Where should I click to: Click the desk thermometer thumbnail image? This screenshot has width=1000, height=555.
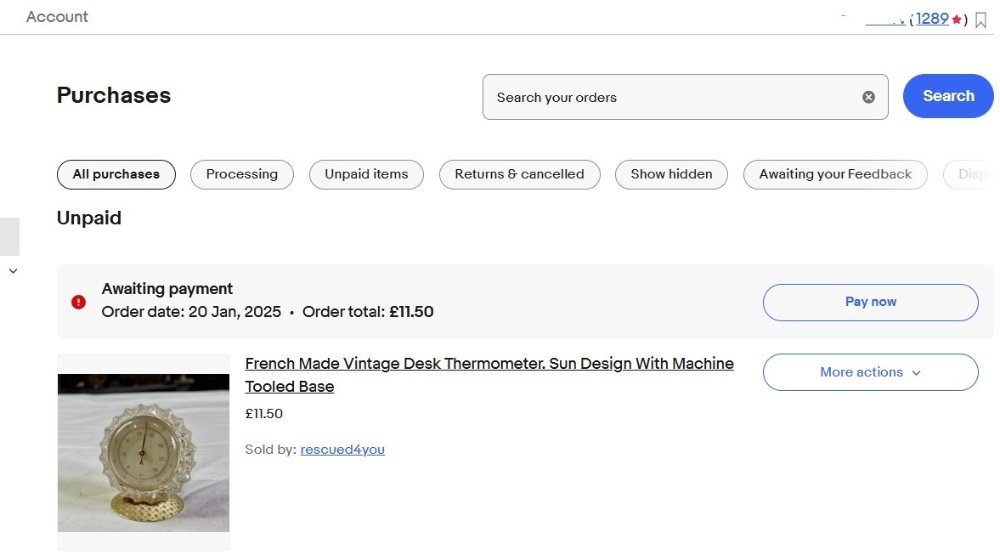pos(143,452)
